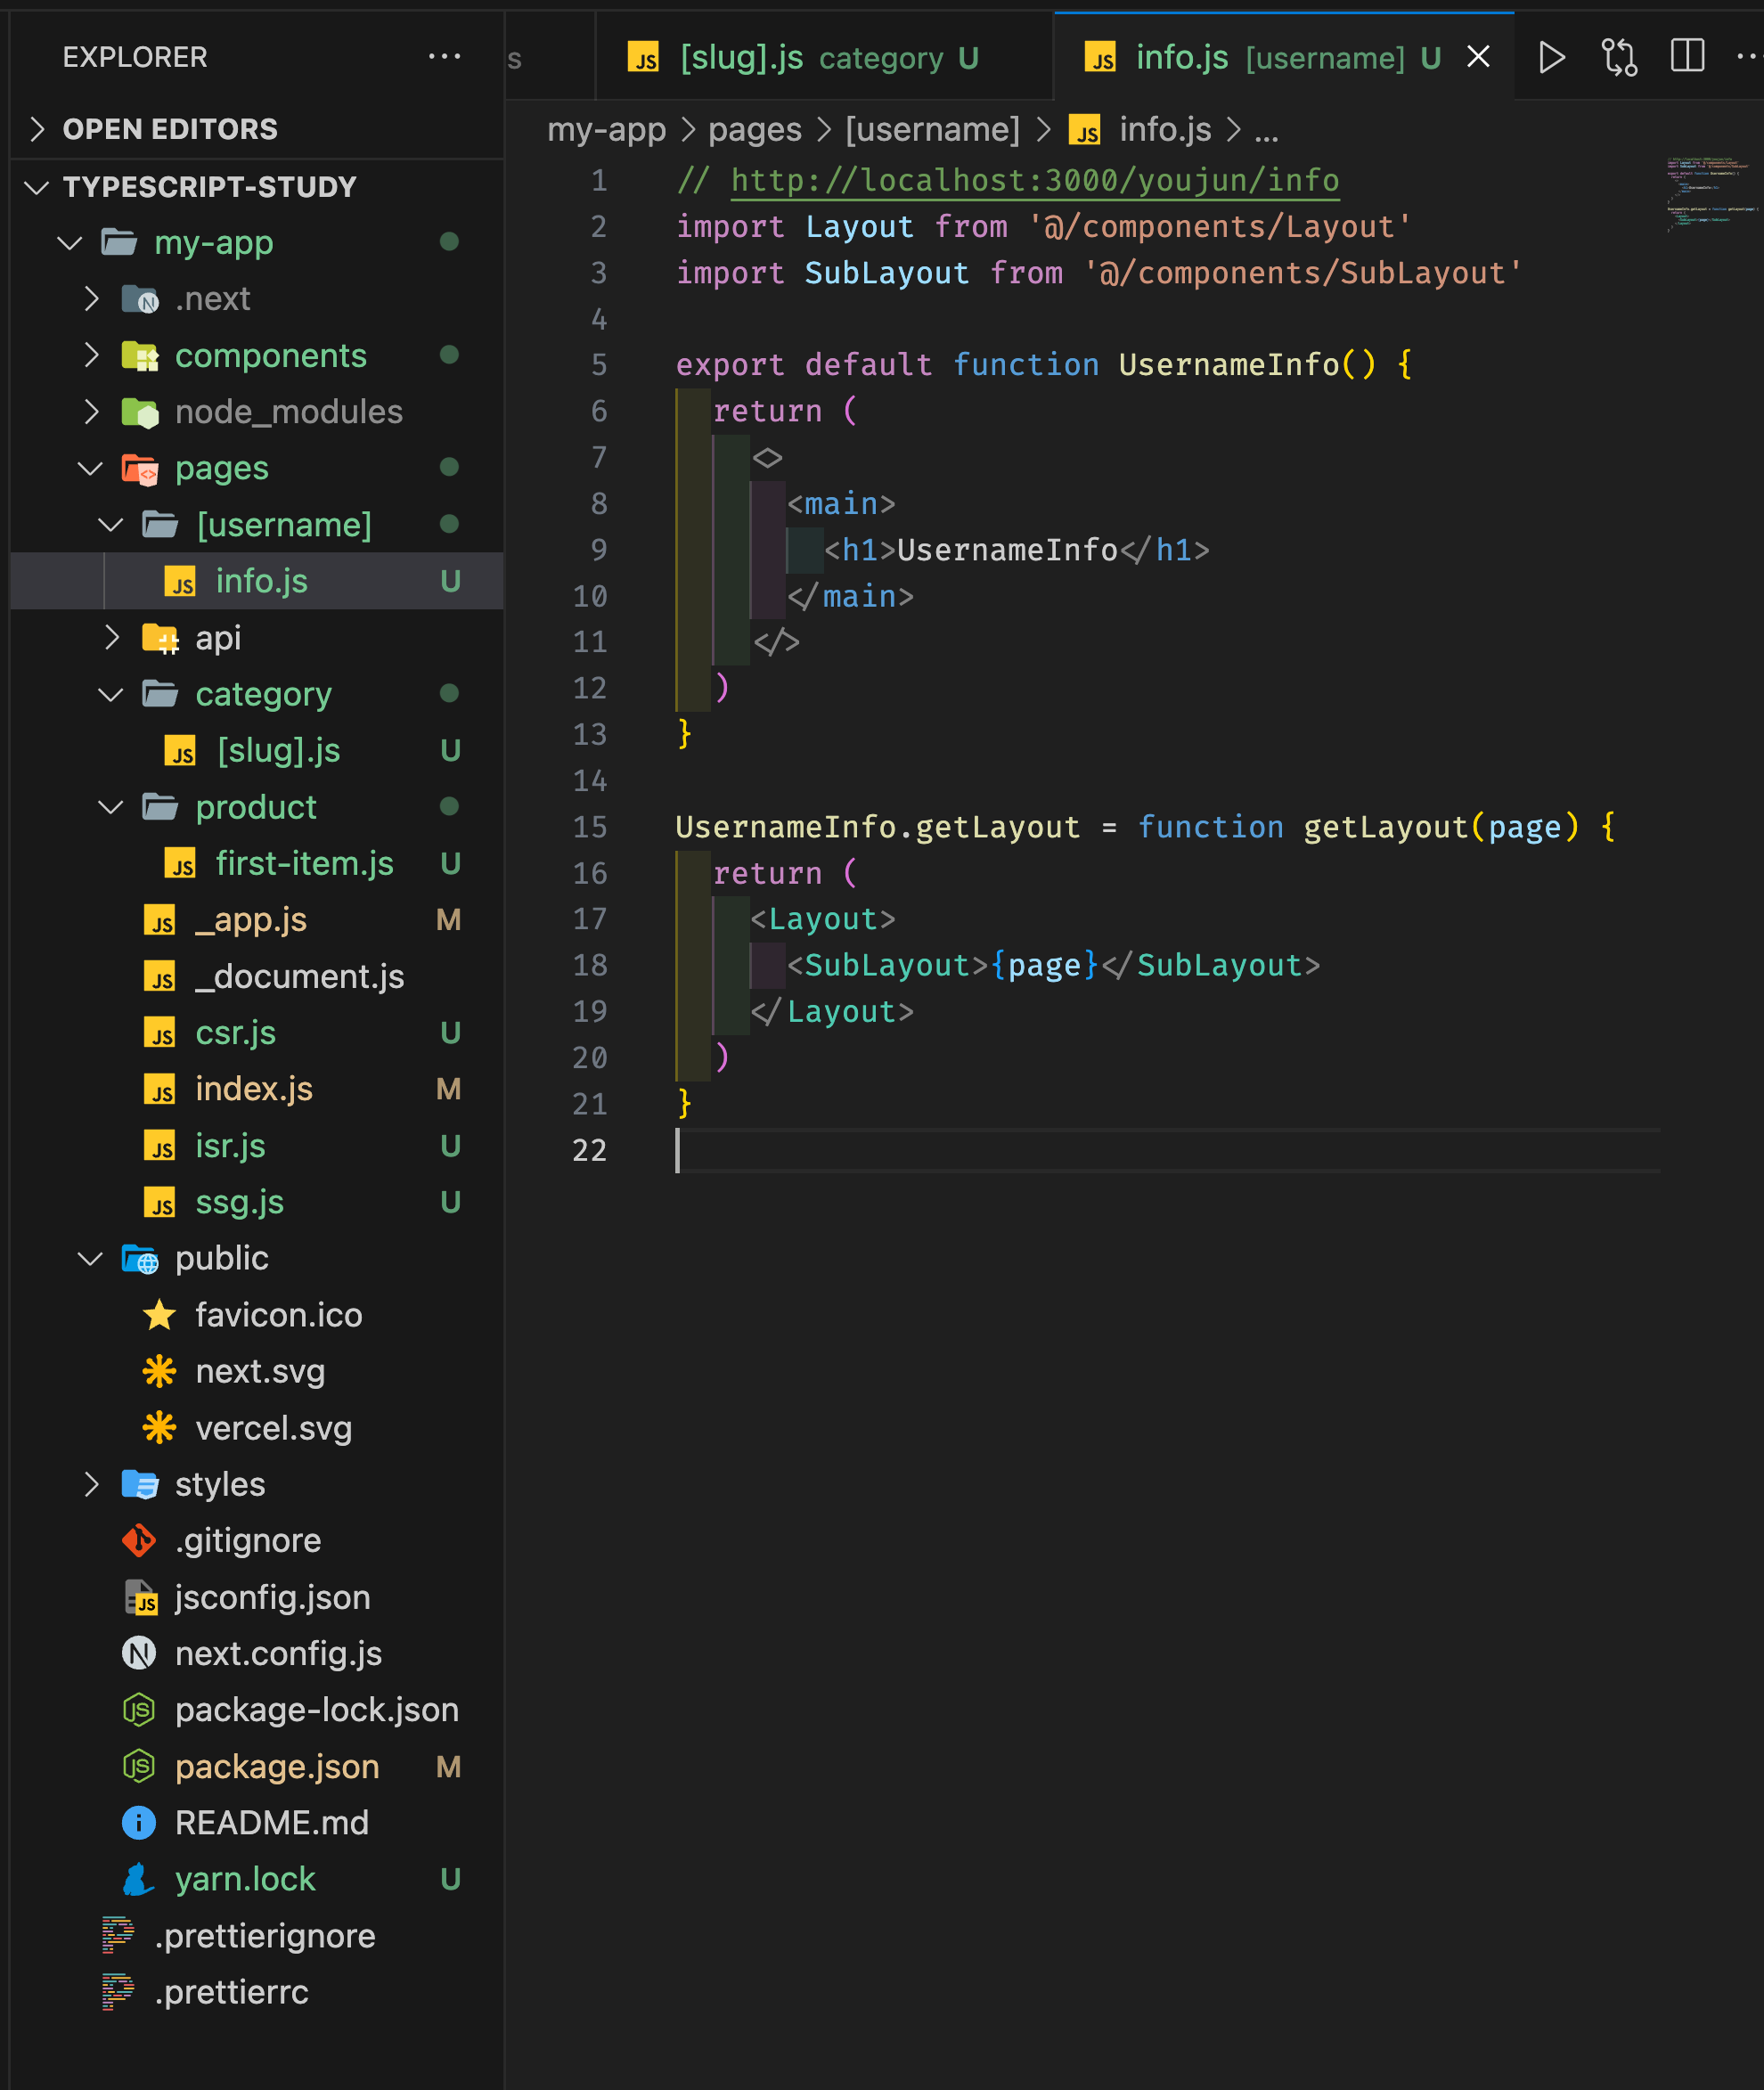Viewport: 1764px width, 2090px height.
Task: Click the code minimap preview
Action: (x=1710, y=195)
